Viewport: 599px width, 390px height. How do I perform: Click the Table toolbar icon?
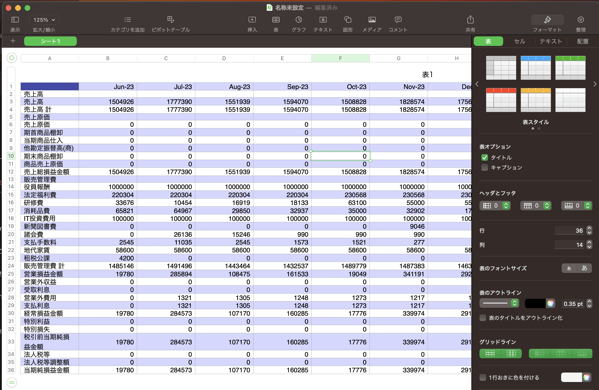pyautogui.click(x=276, y=19)
